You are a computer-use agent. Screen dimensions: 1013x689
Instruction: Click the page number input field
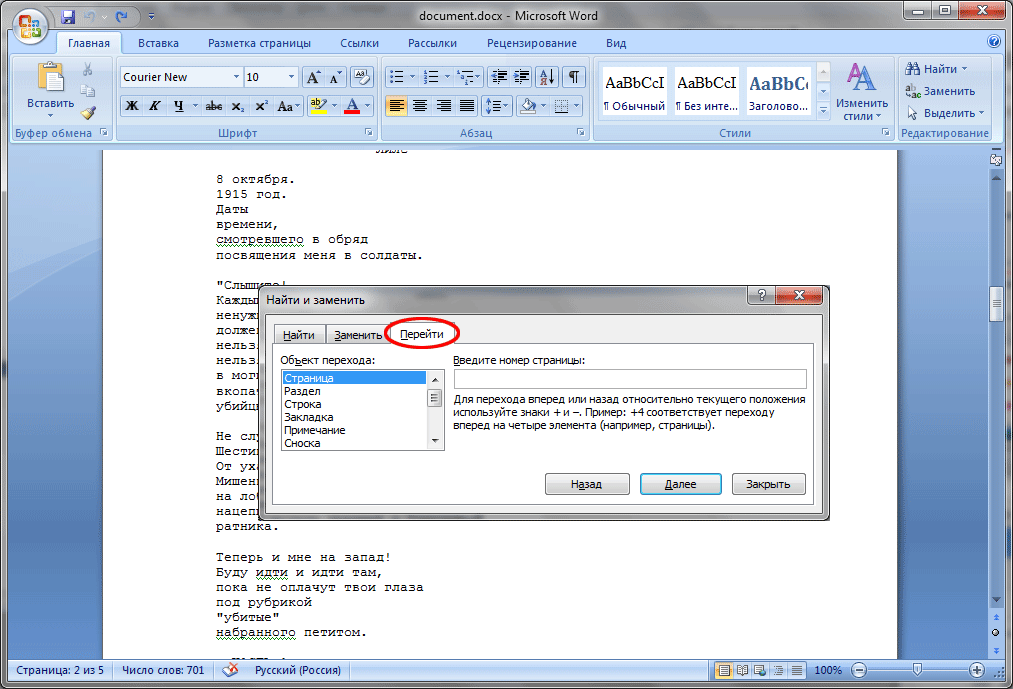tap(629, 379)
